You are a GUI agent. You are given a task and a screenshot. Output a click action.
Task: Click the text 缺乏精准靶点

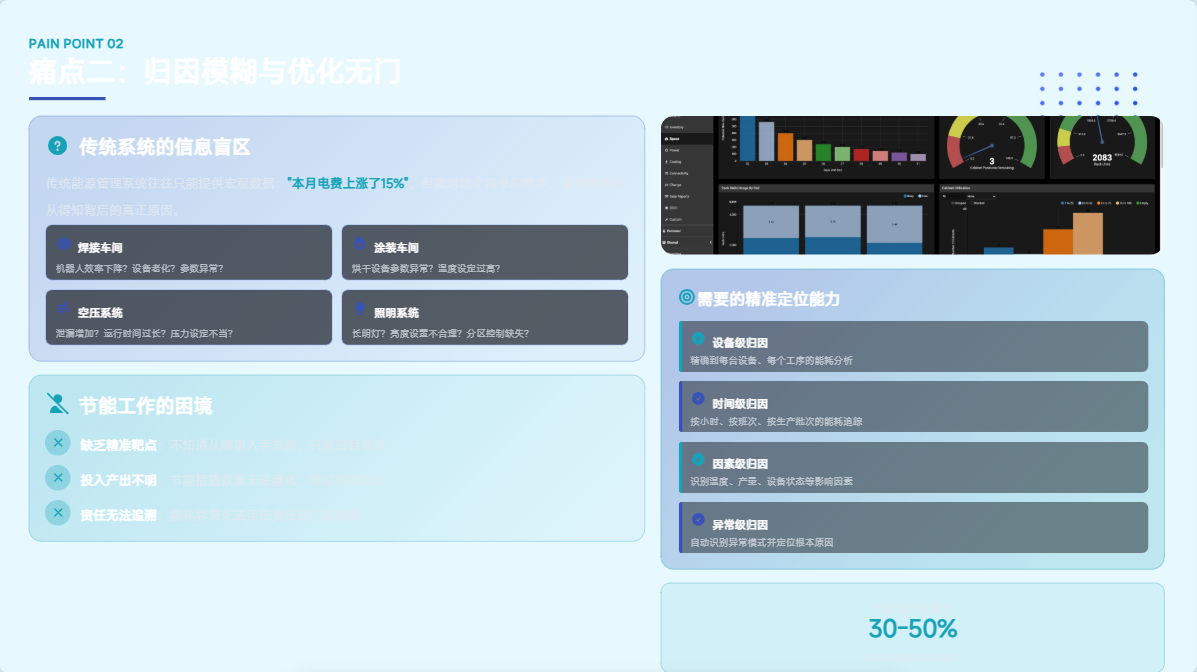coord(118,445)
